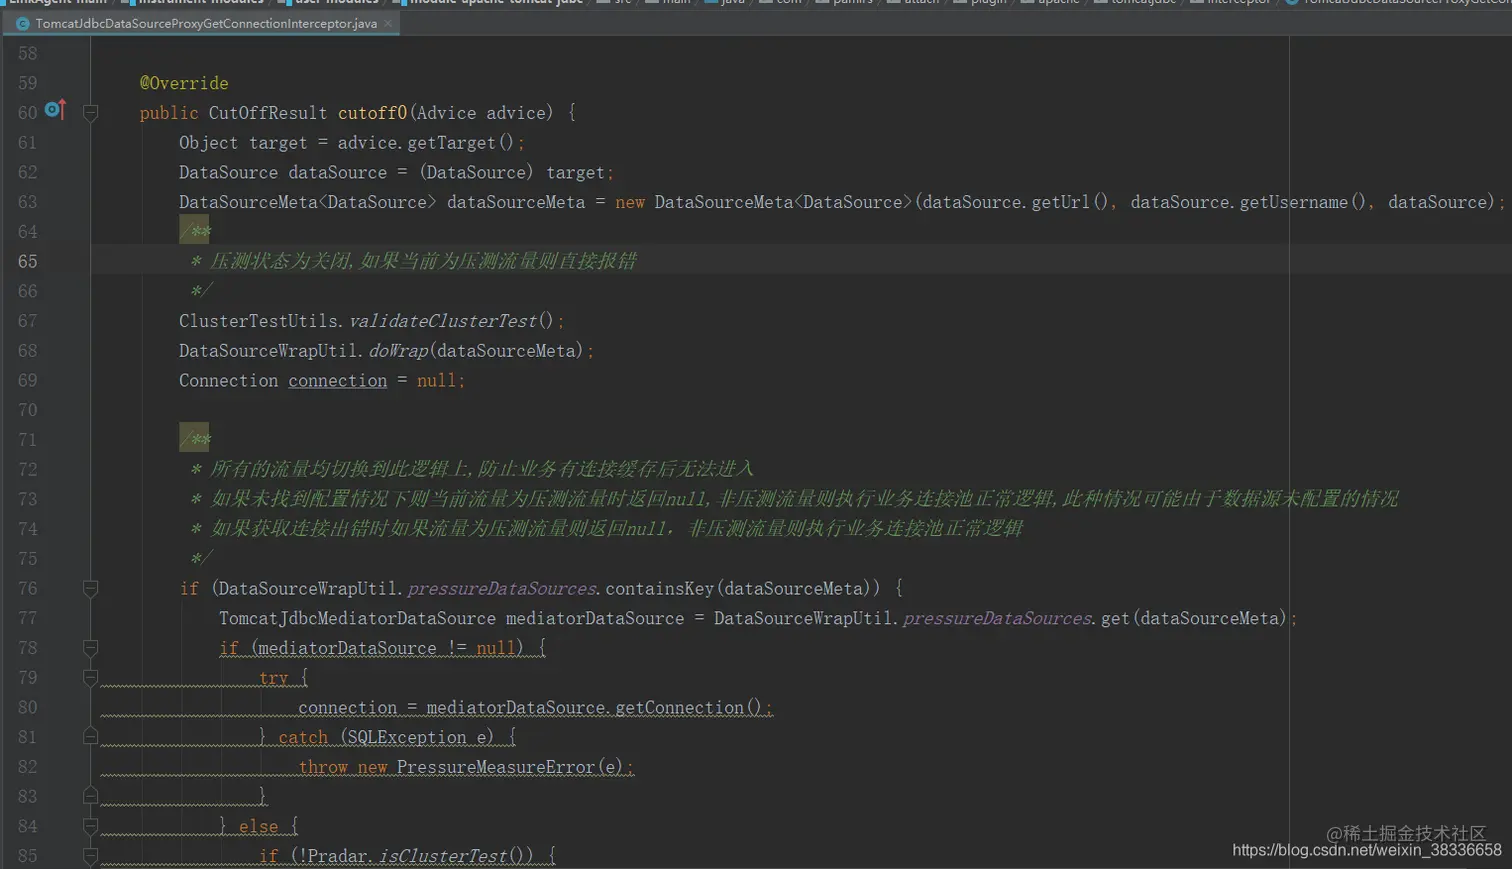The width and height of the screenshot is (1512, 869).
Task: Click dataSource.getUsername() on line 63
Action: [1249, 202]
